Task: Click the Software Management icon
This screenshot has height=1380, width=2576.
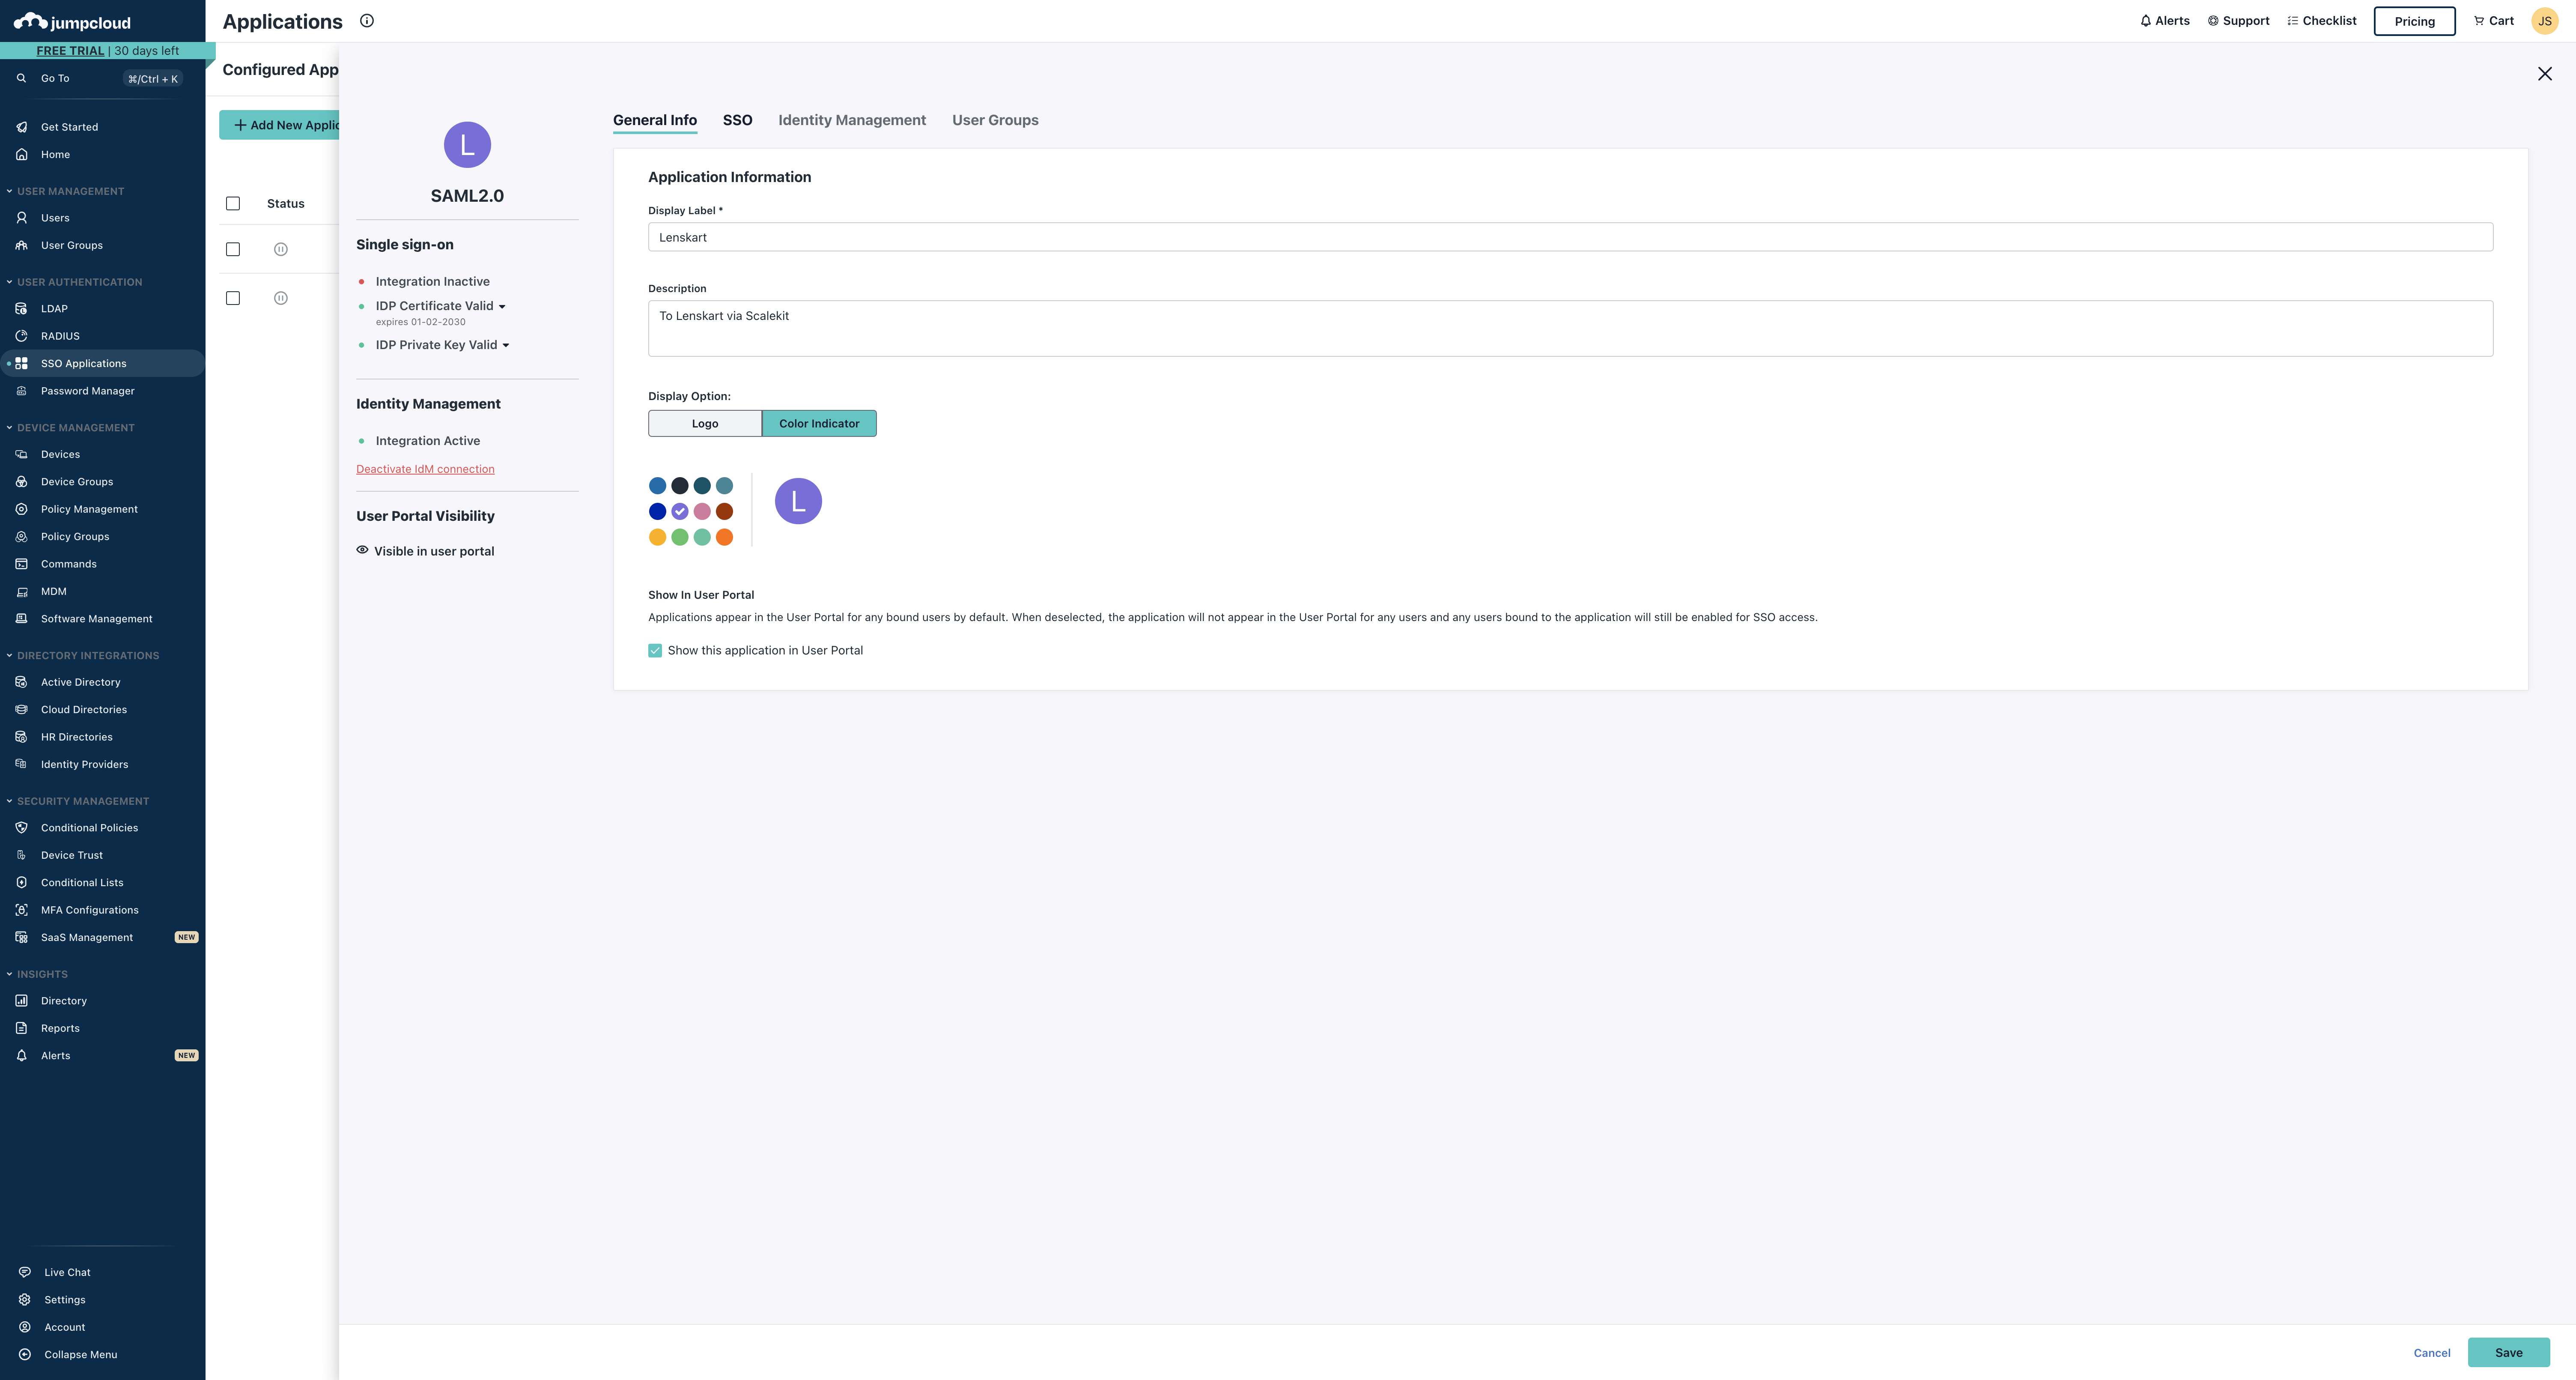Action: [21, 619]
